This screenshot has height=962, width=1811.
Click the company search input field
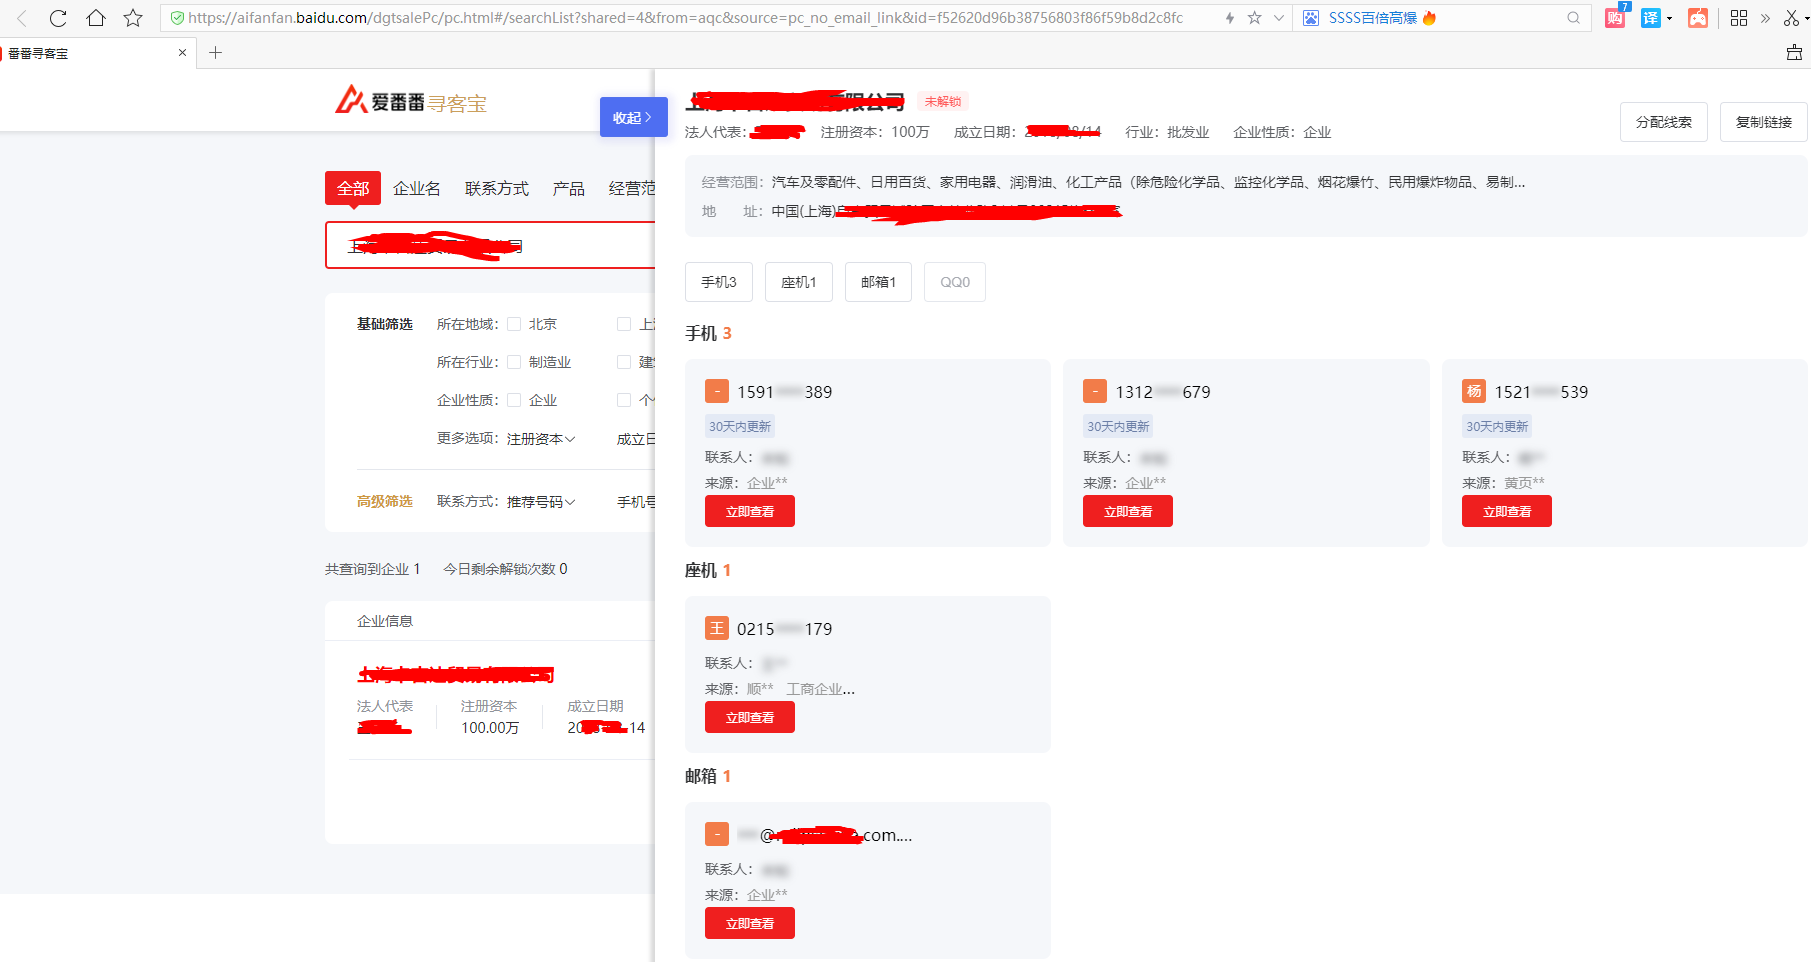490,245
